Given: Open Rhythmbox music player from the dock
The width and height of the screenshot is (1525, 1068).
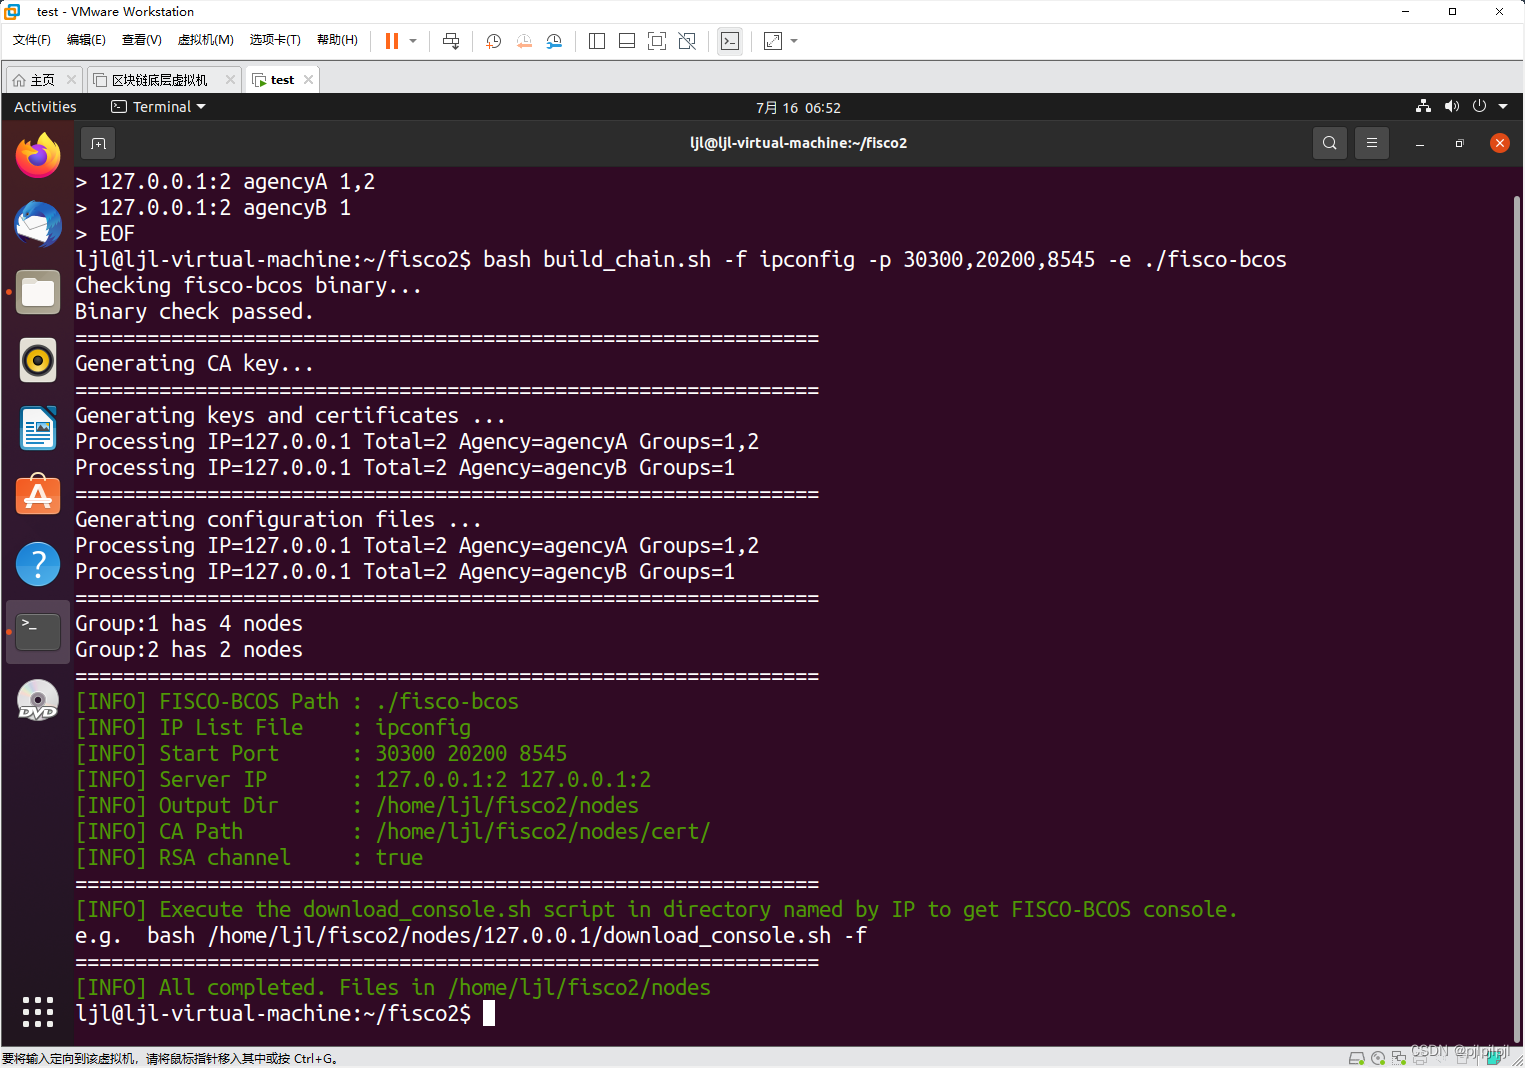Looking at the screenshot, I should point(38,360).
